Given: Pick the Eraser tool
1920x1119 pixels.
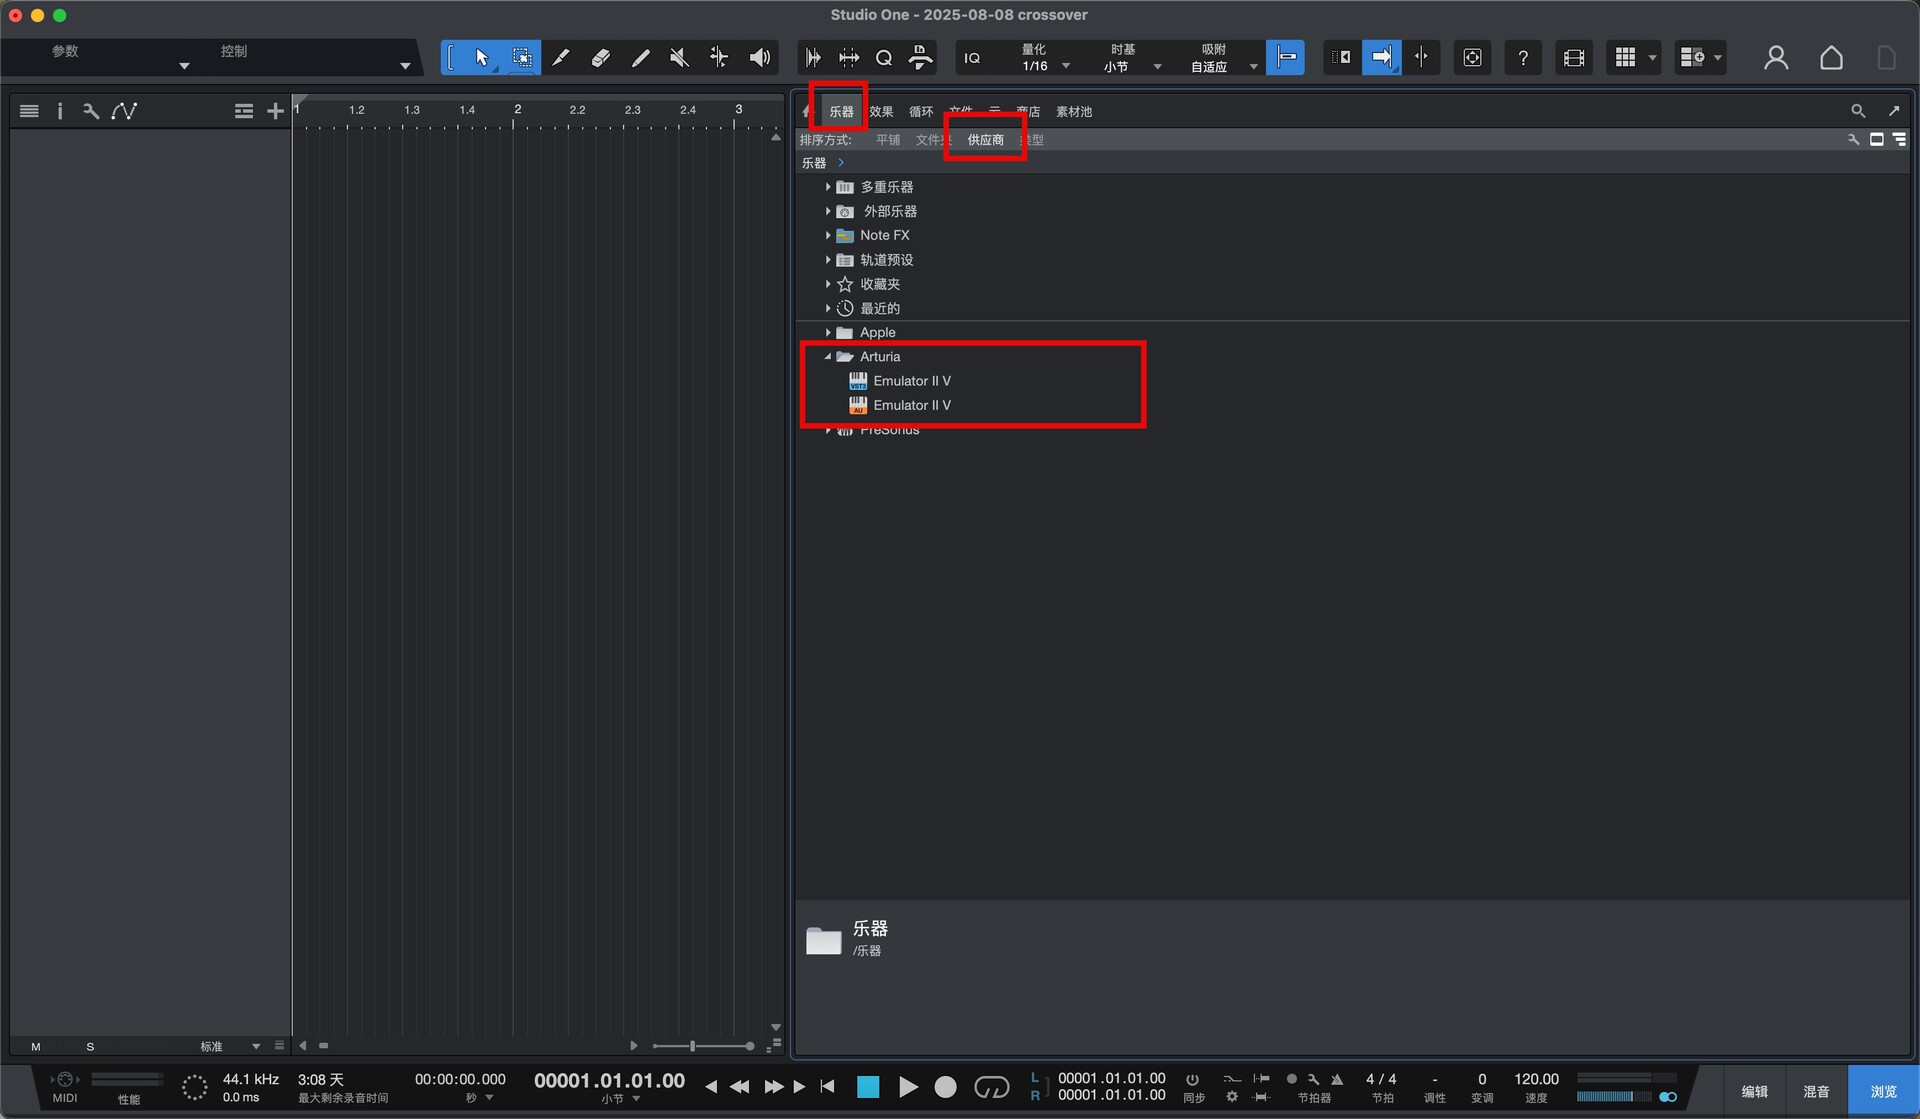Looking at the screenshot, I should [600, 57].
